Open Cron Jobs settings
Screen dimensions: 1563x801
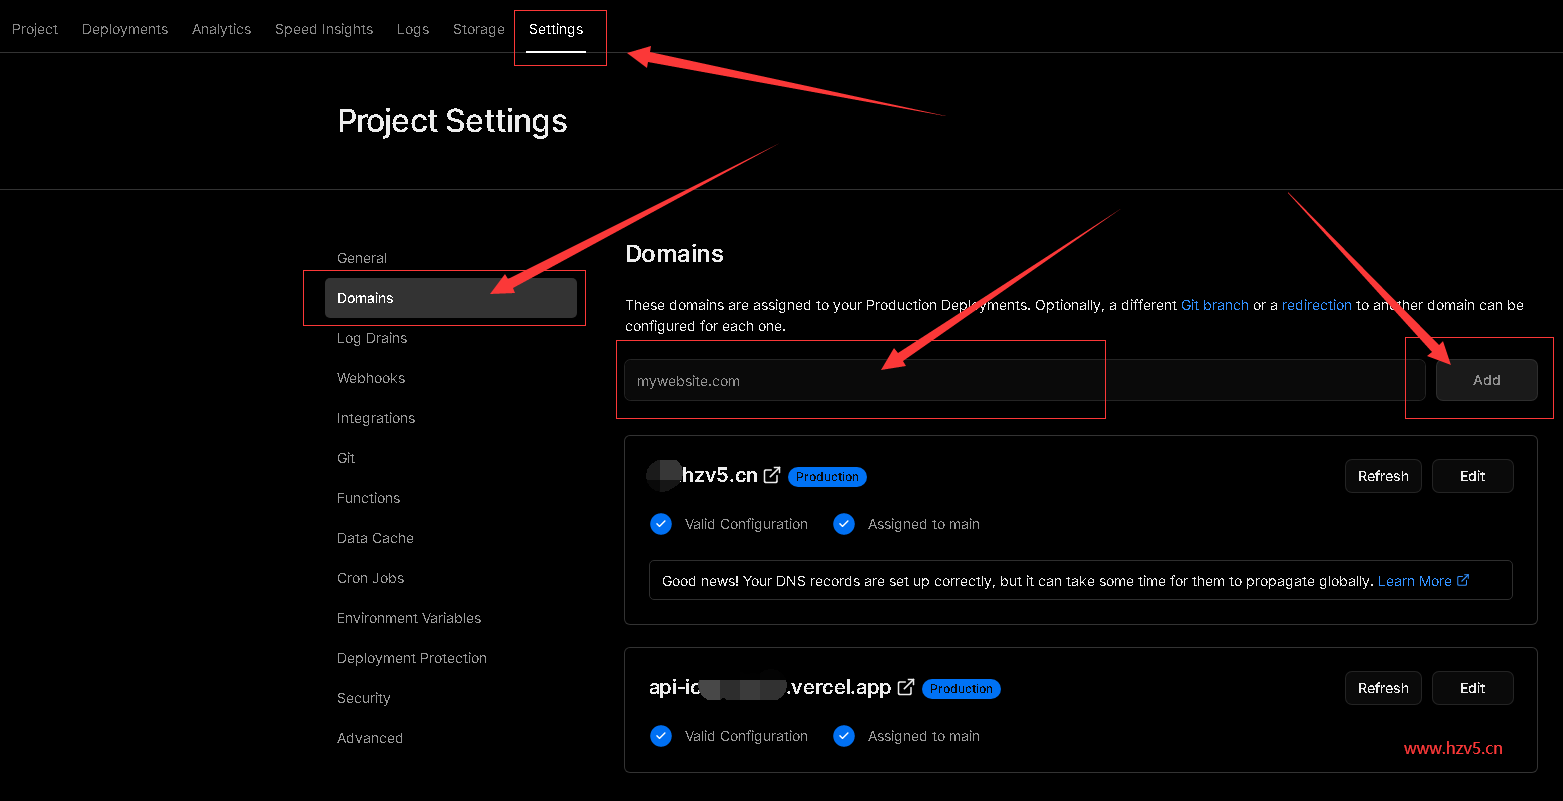(x=371, y=578)
